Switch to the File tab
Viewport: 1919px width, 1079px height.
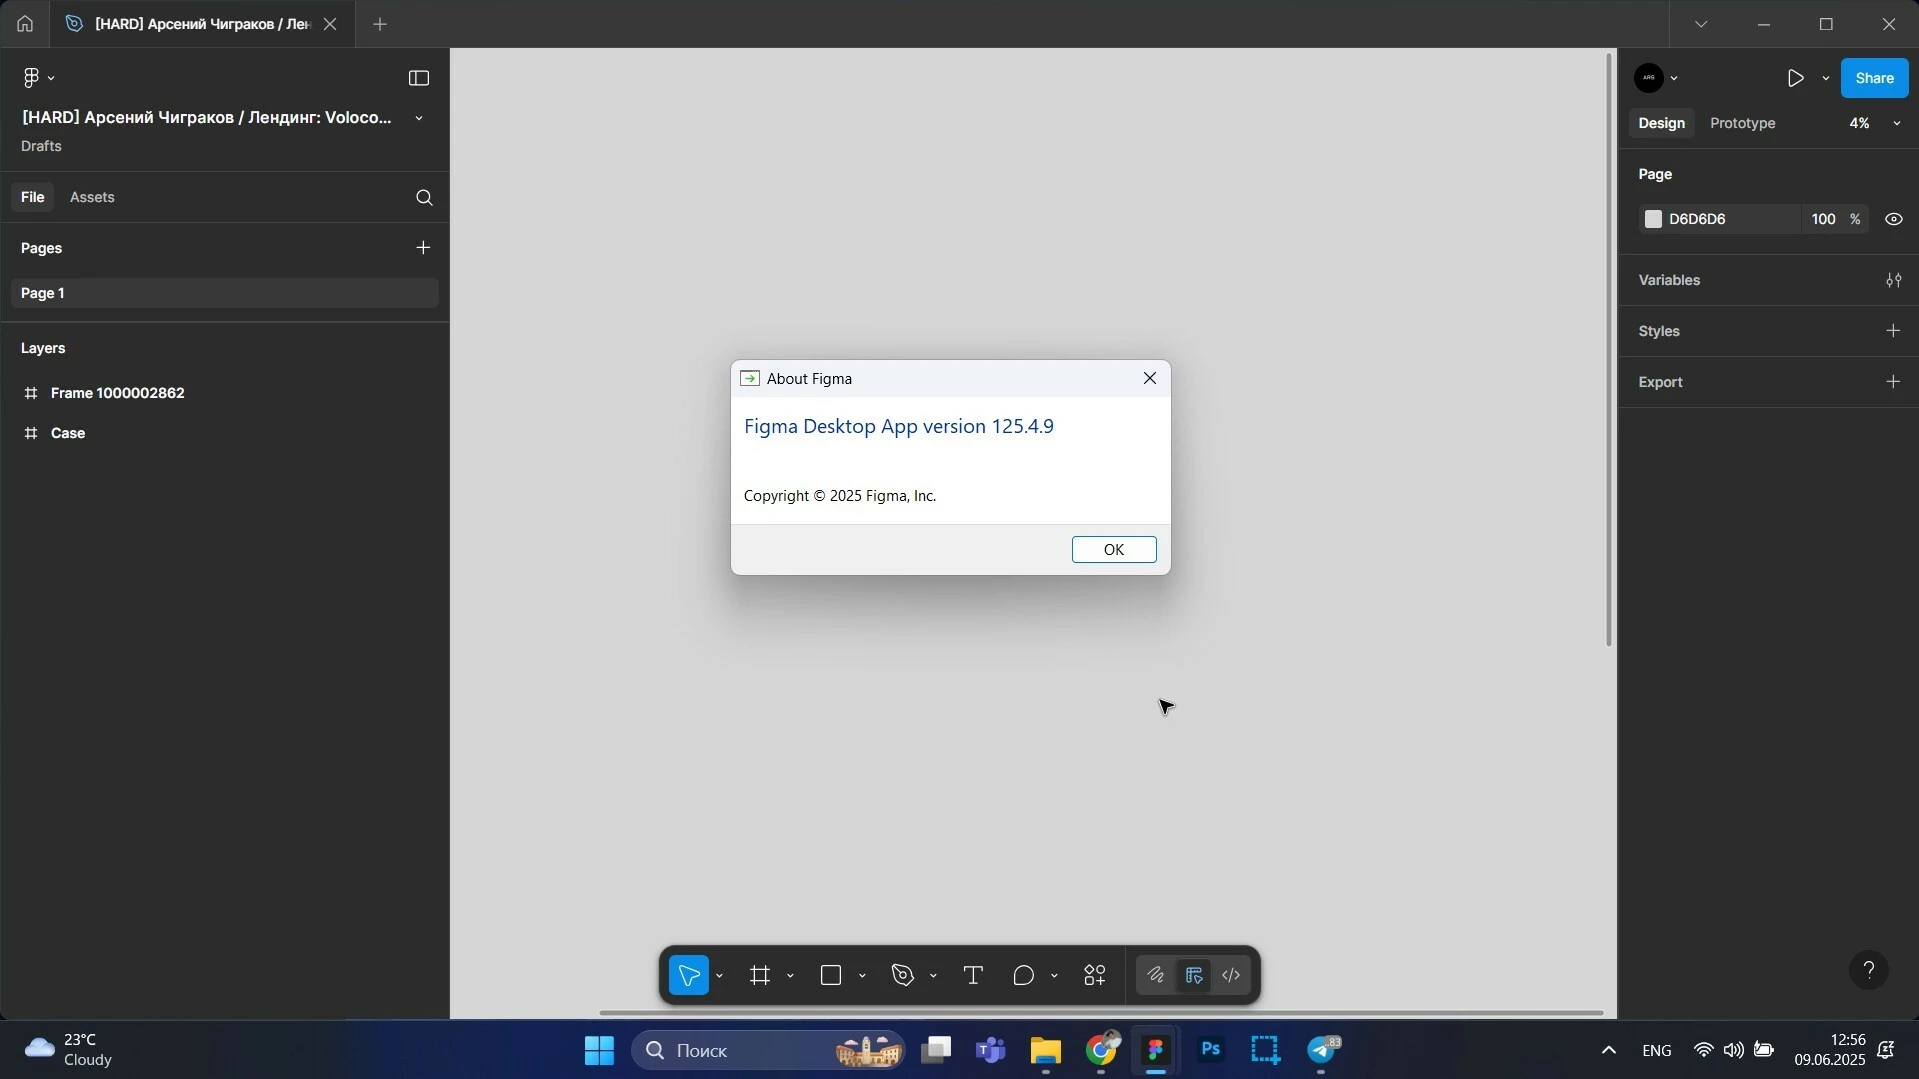[x=33, y=198]
